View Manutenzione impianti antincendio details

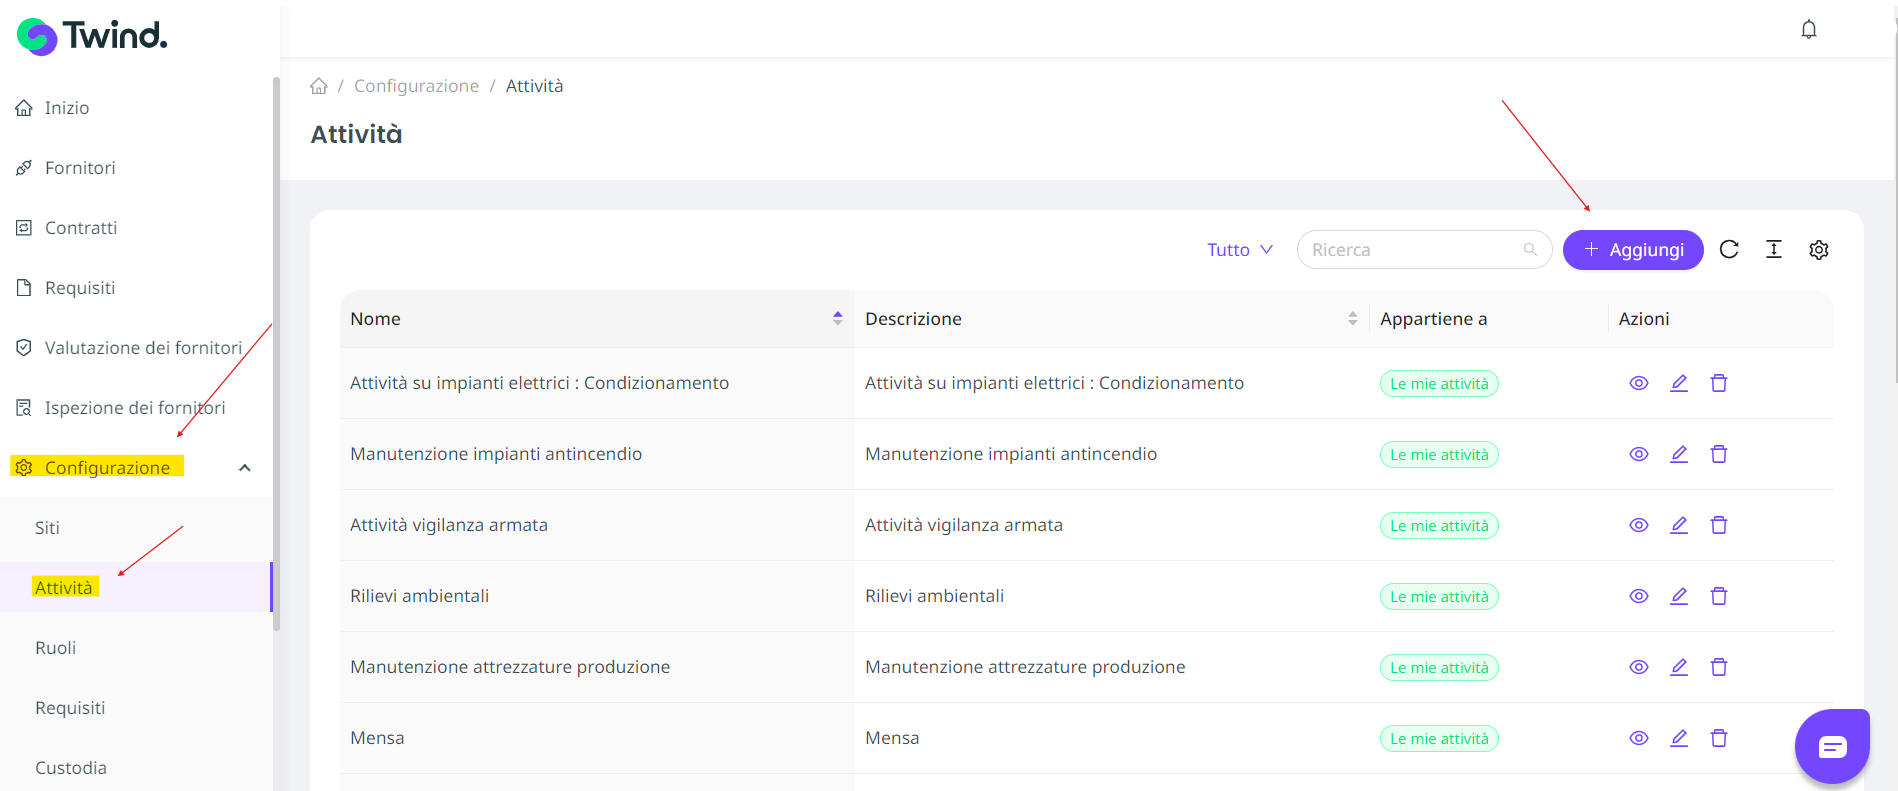(1639, 454)
